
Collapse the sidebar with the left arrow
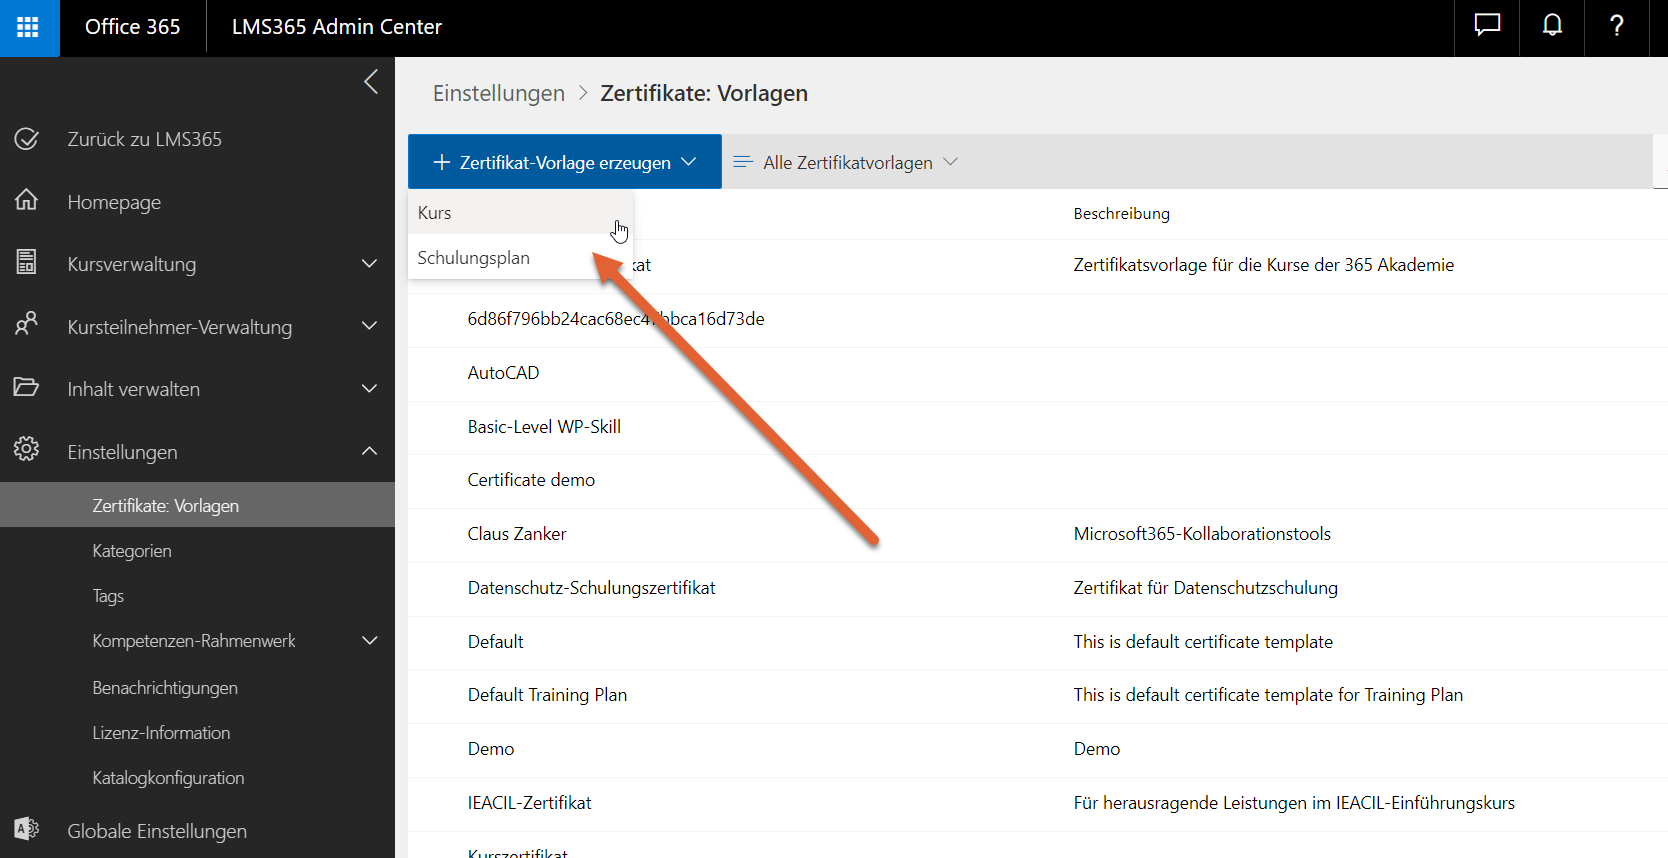(x=371, y=82)
